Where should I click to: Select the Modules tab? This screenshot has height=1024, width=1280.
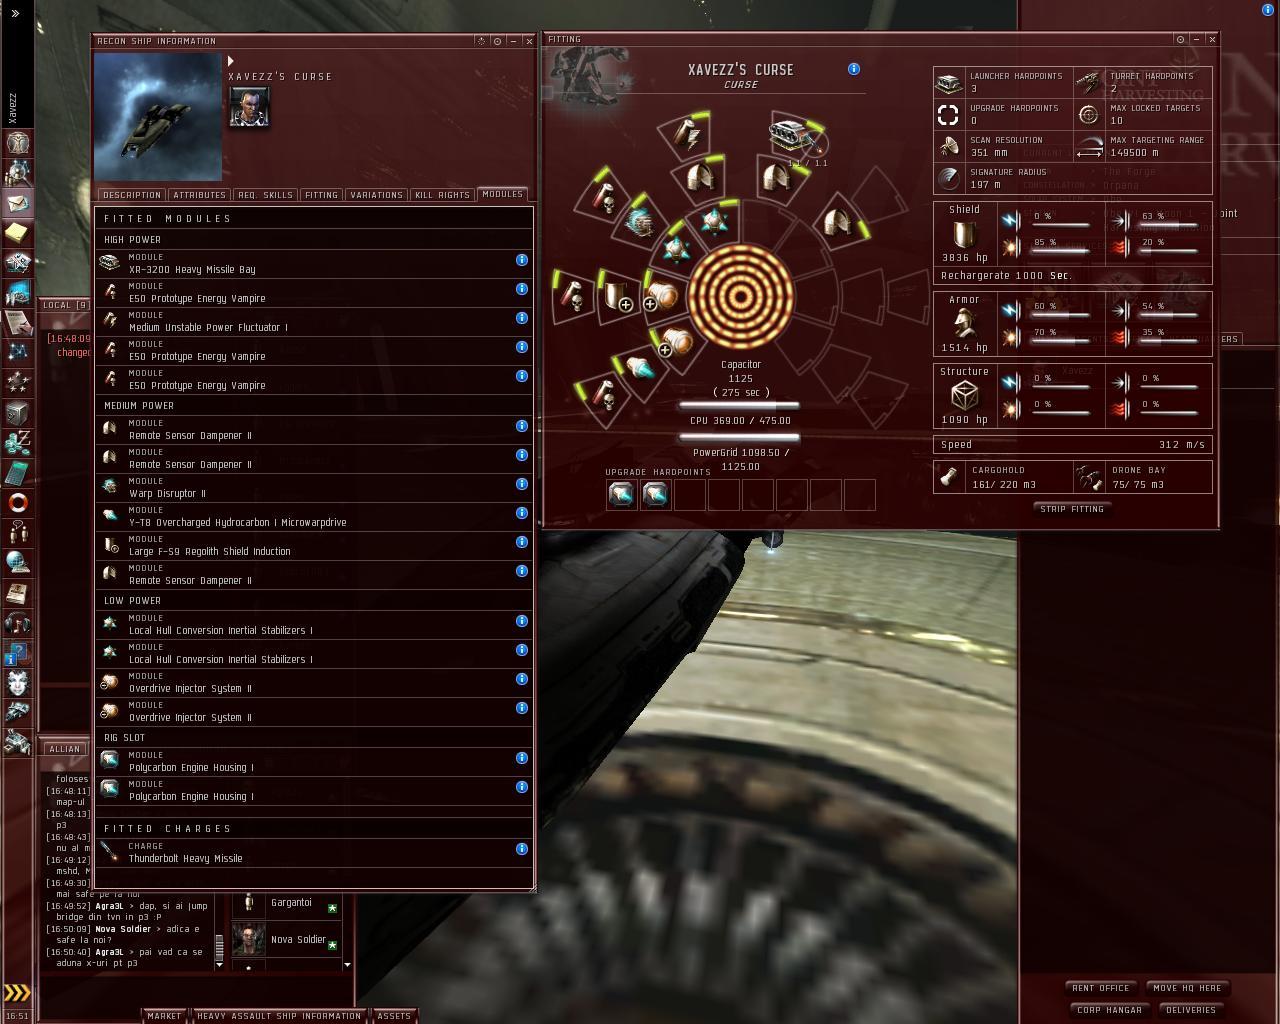[x=502, y=194]
